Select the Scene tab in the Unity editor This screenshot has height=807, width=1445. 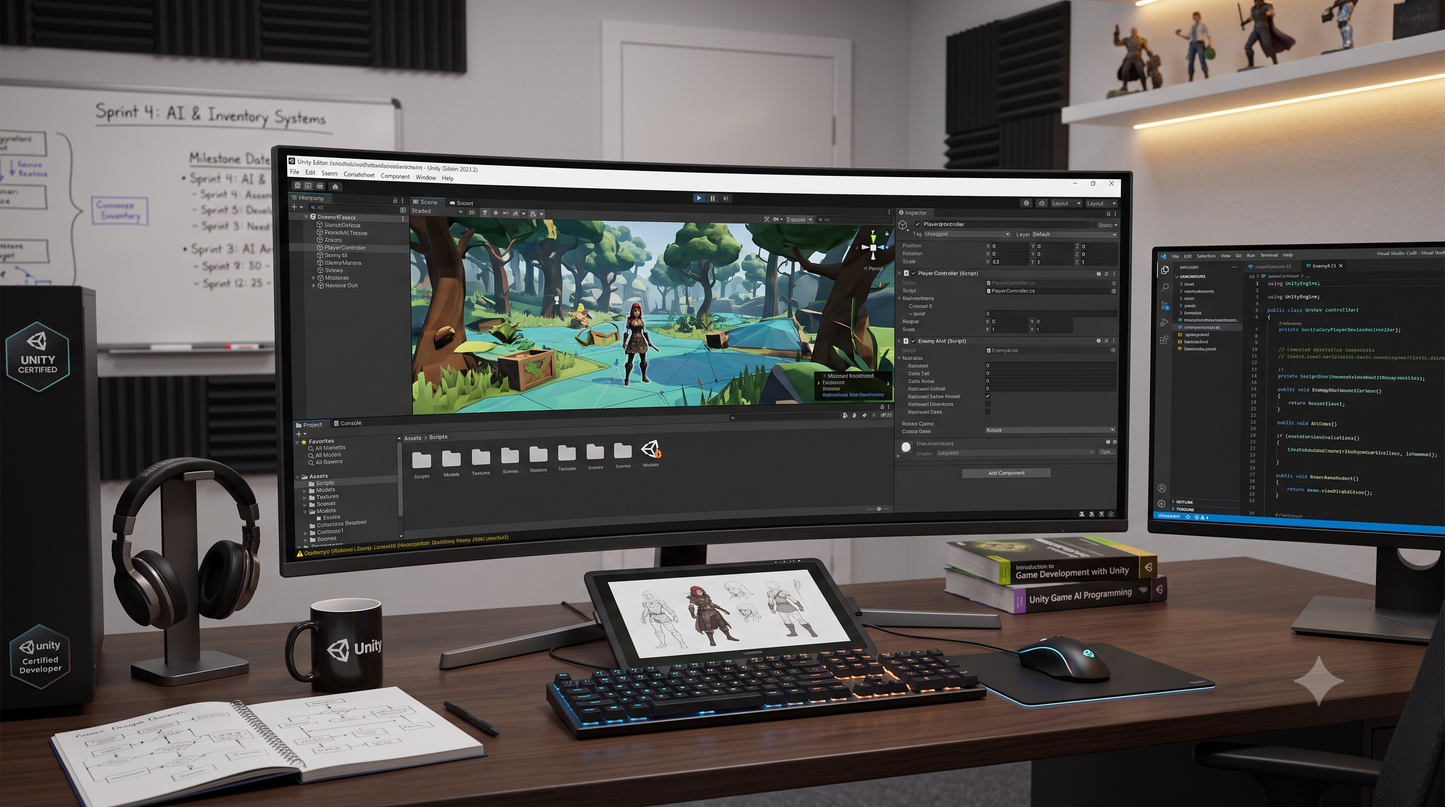click(426, 202)
